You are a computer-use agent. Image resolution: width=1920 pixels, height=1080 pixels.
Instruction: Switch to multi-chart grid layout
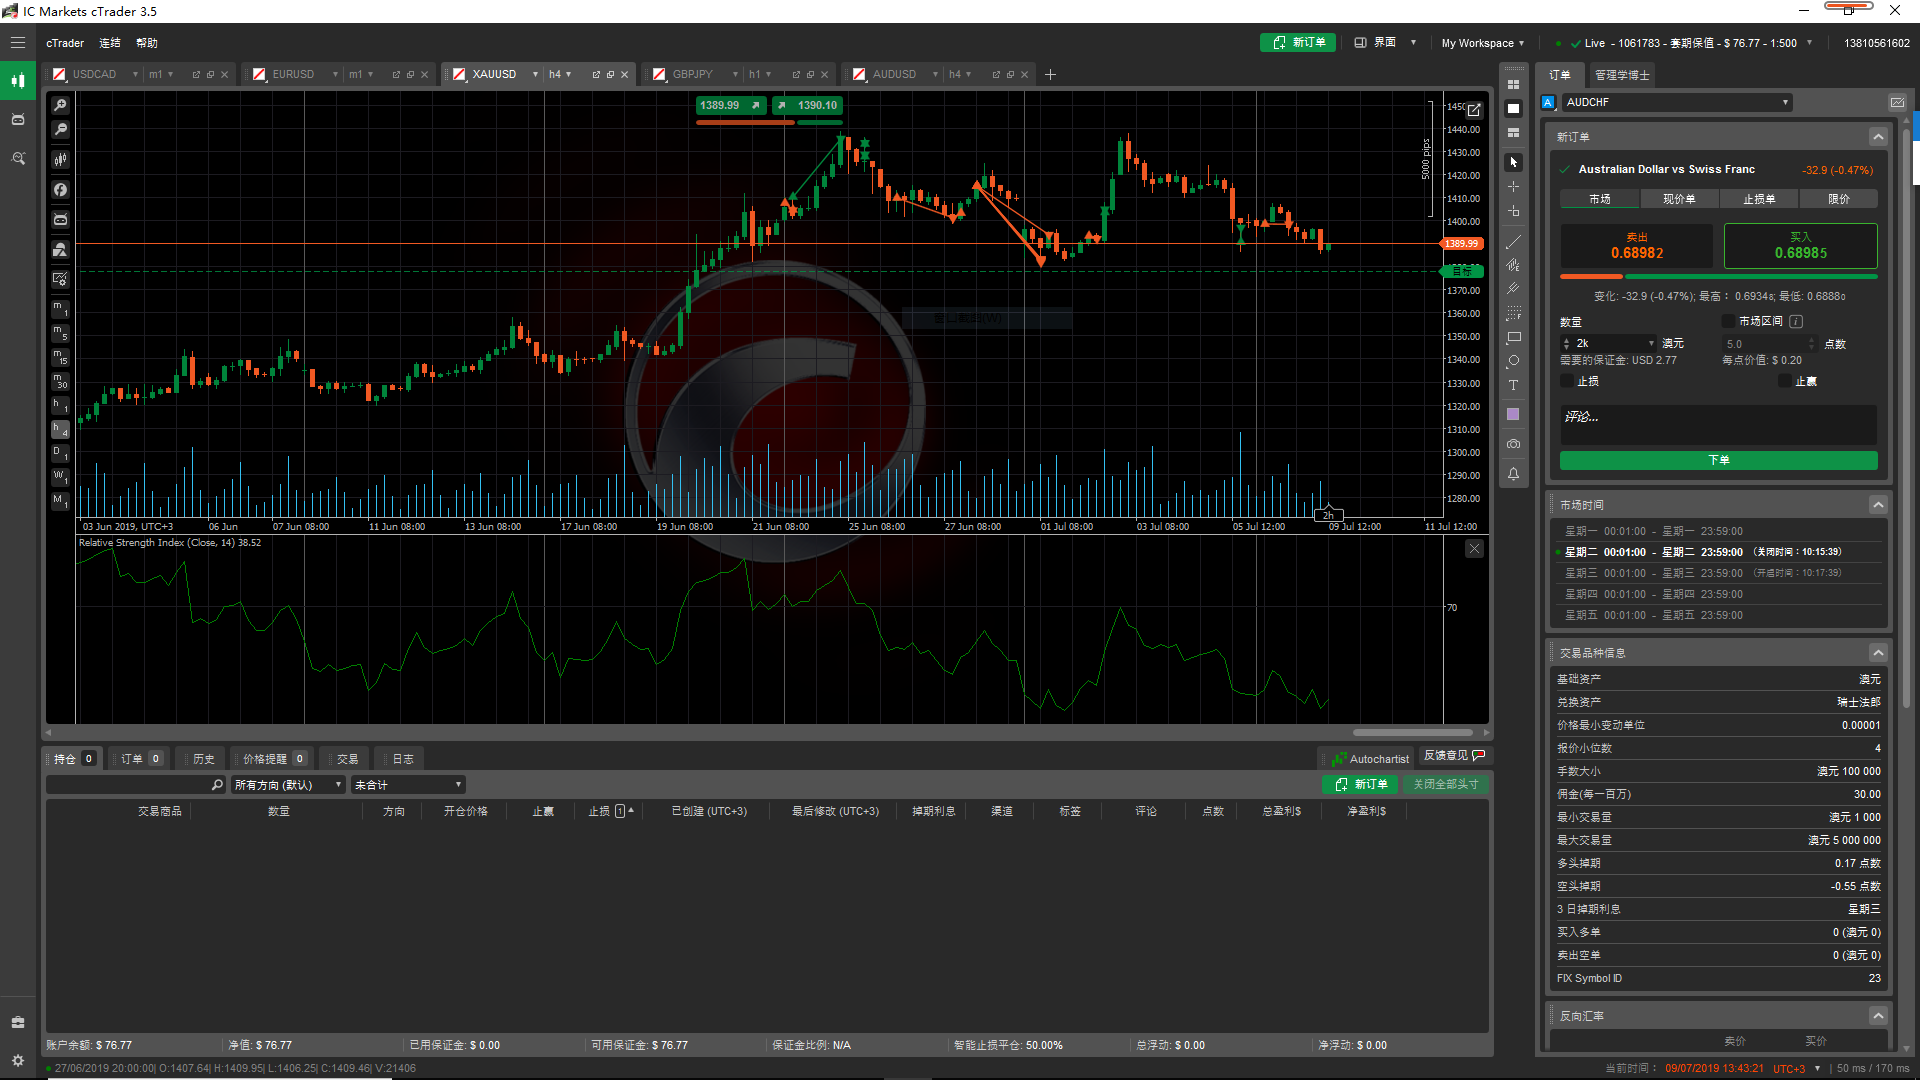coord(1513,85)
